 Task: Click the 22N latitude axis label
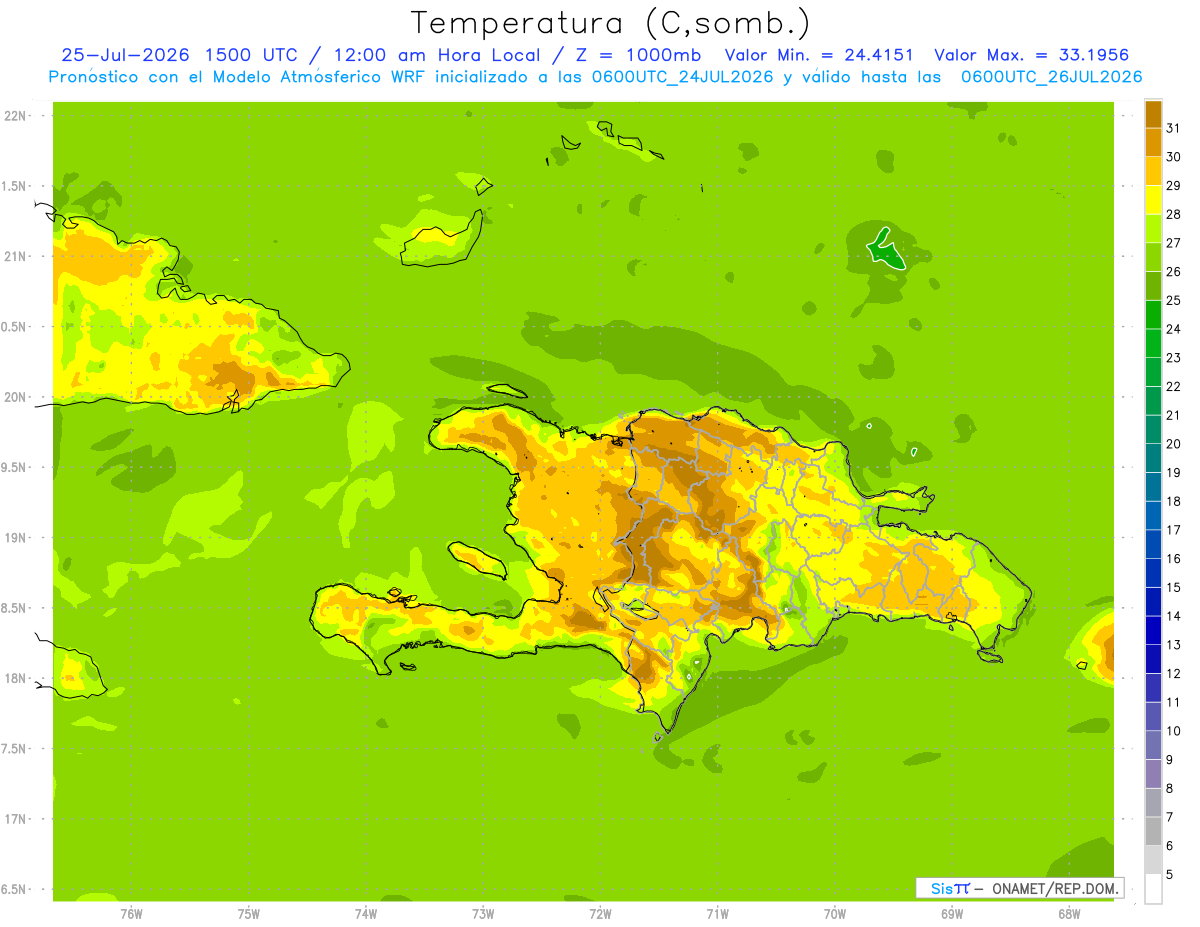(x=16, y=116)
